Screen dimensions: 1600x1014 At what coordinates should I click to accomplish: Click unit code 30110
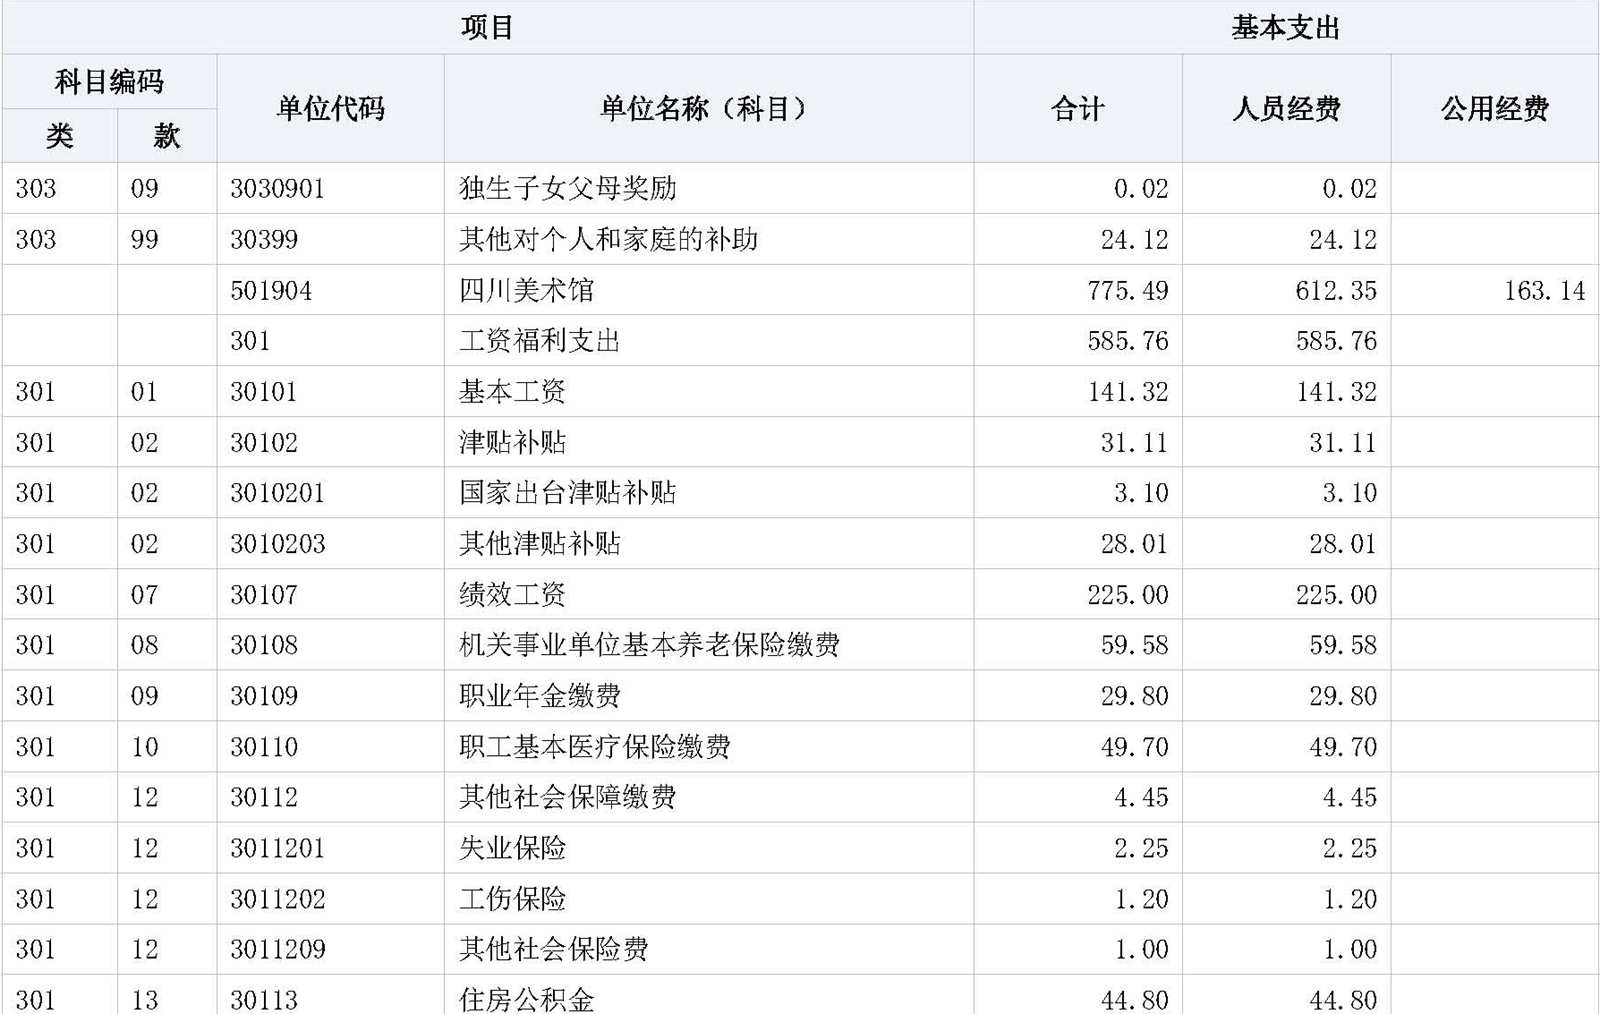(264, 747)
